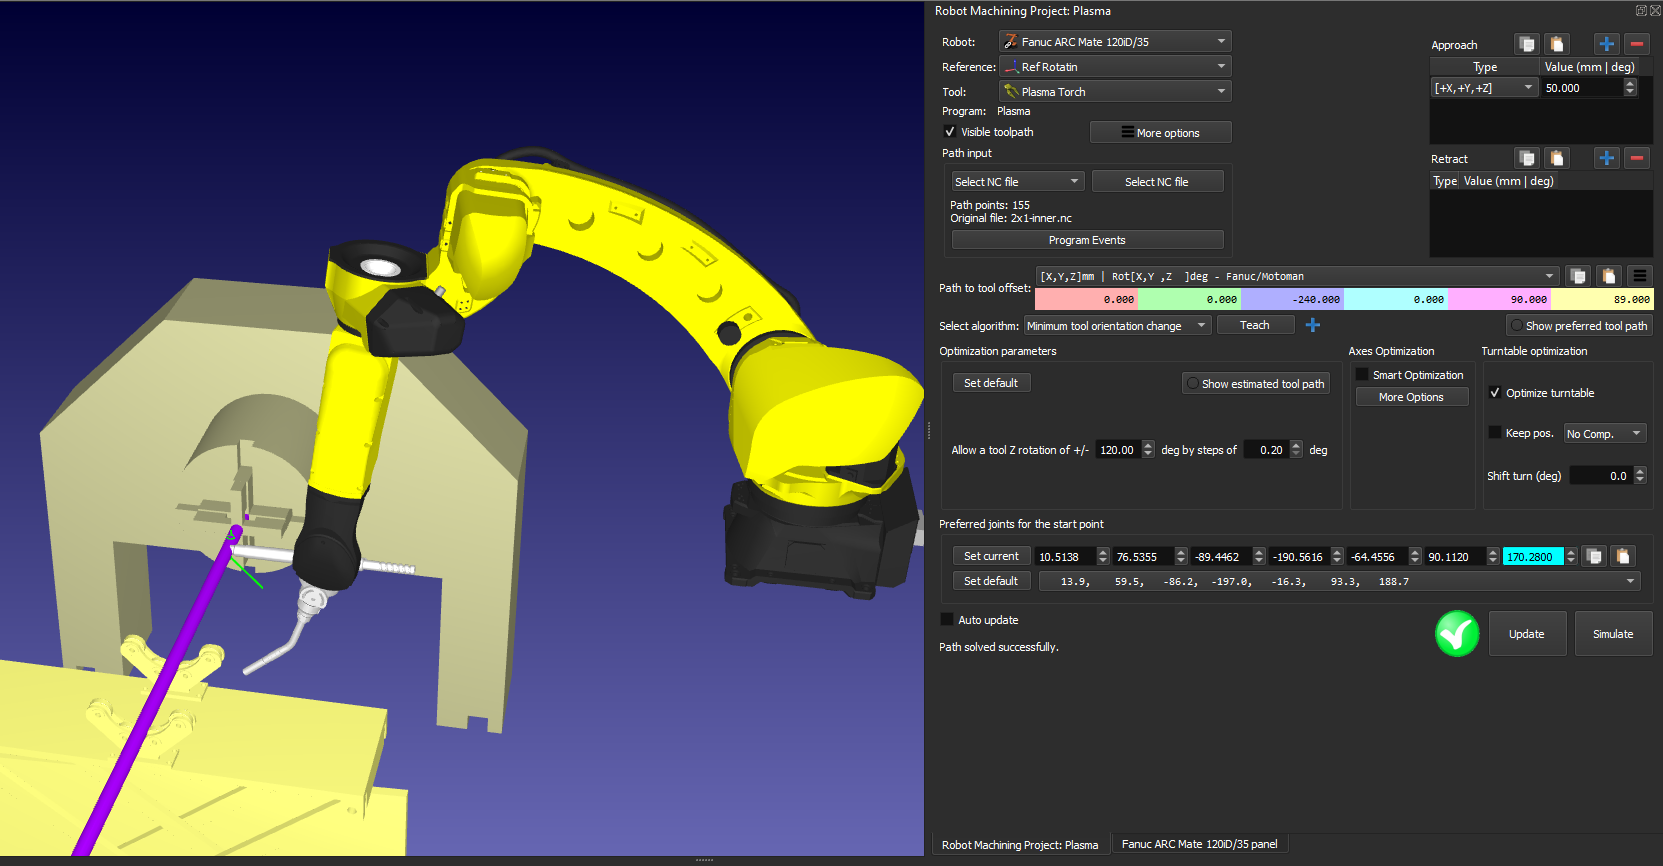Enable the Auto update checkbox

tap(947, 620)
